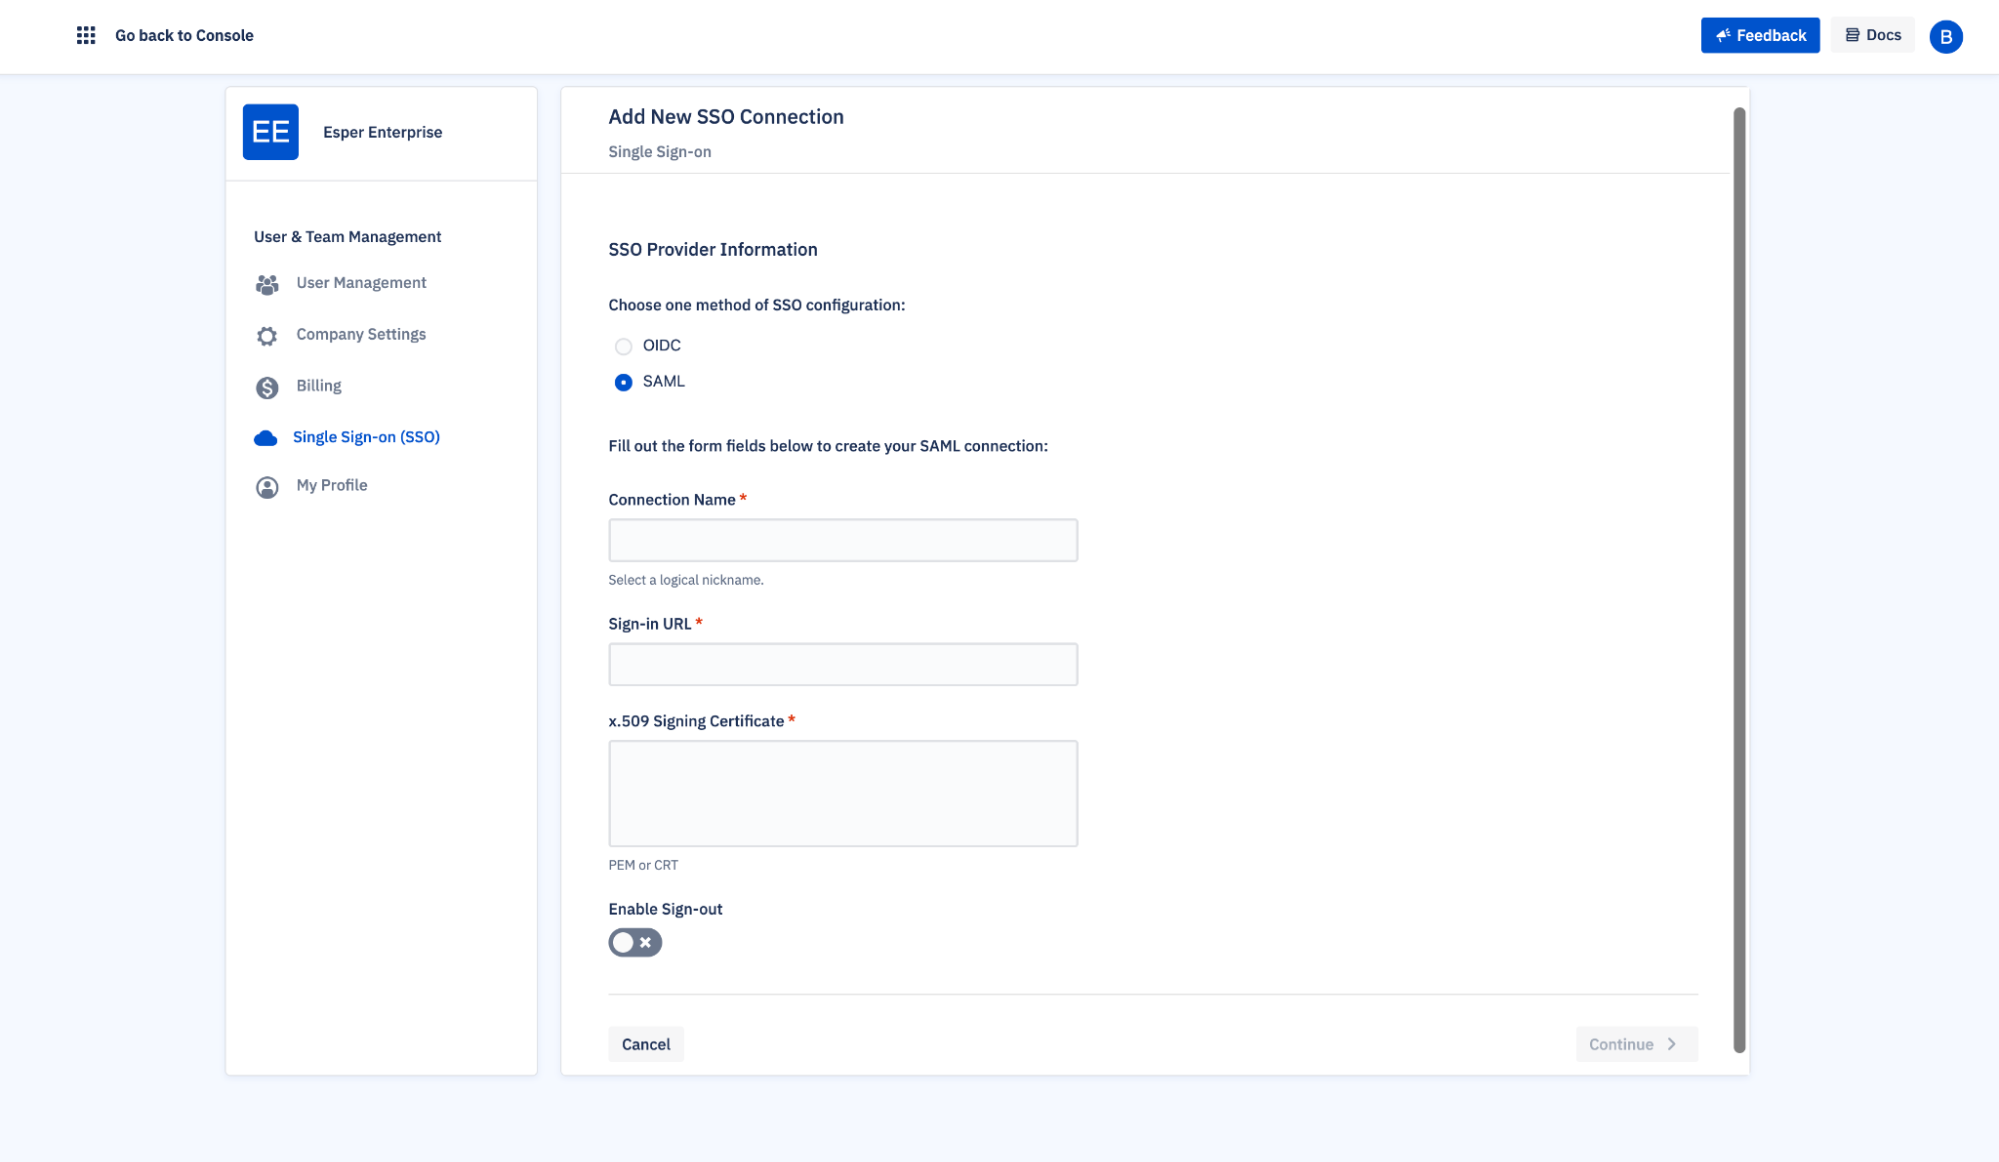This screenshot has width=1999, height=1162.
Task: Click the My Profile person icon
Action: 266,486
